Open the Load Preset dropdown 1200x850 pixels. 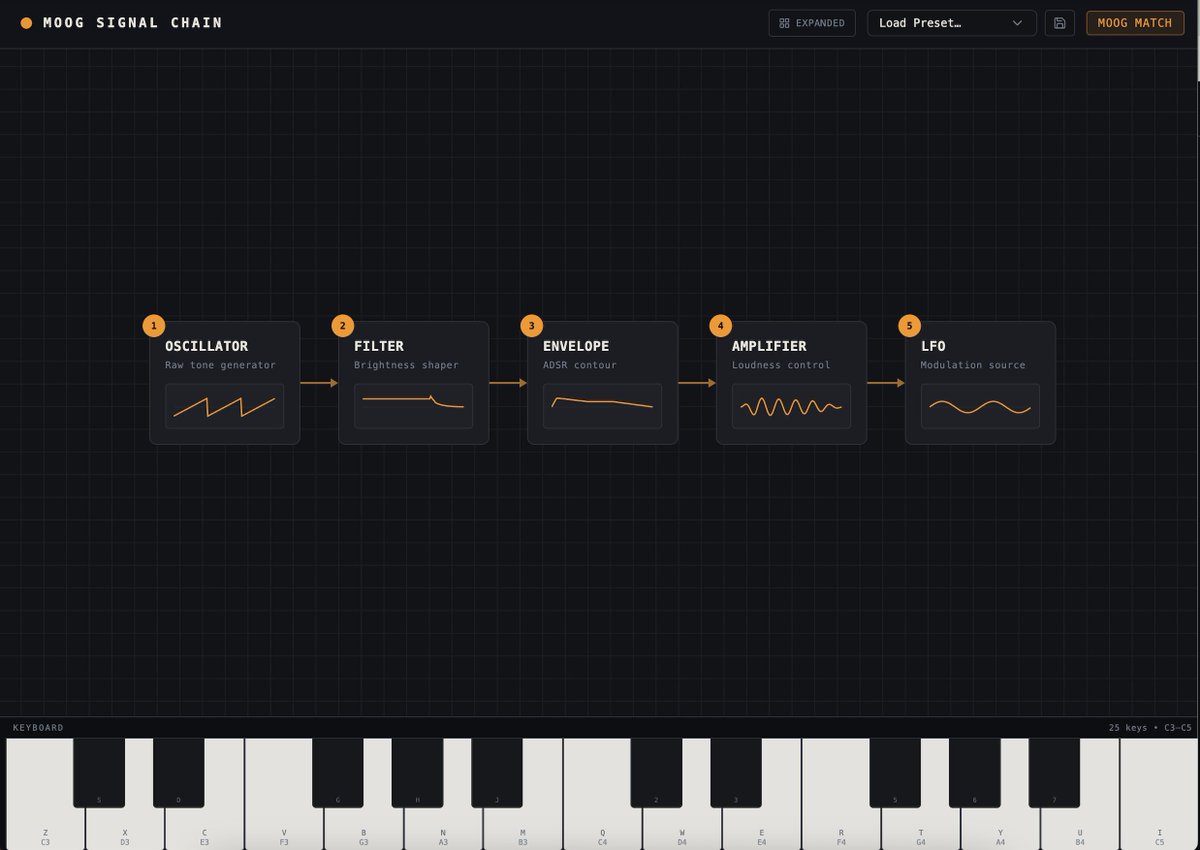click(x=951, y=23)
